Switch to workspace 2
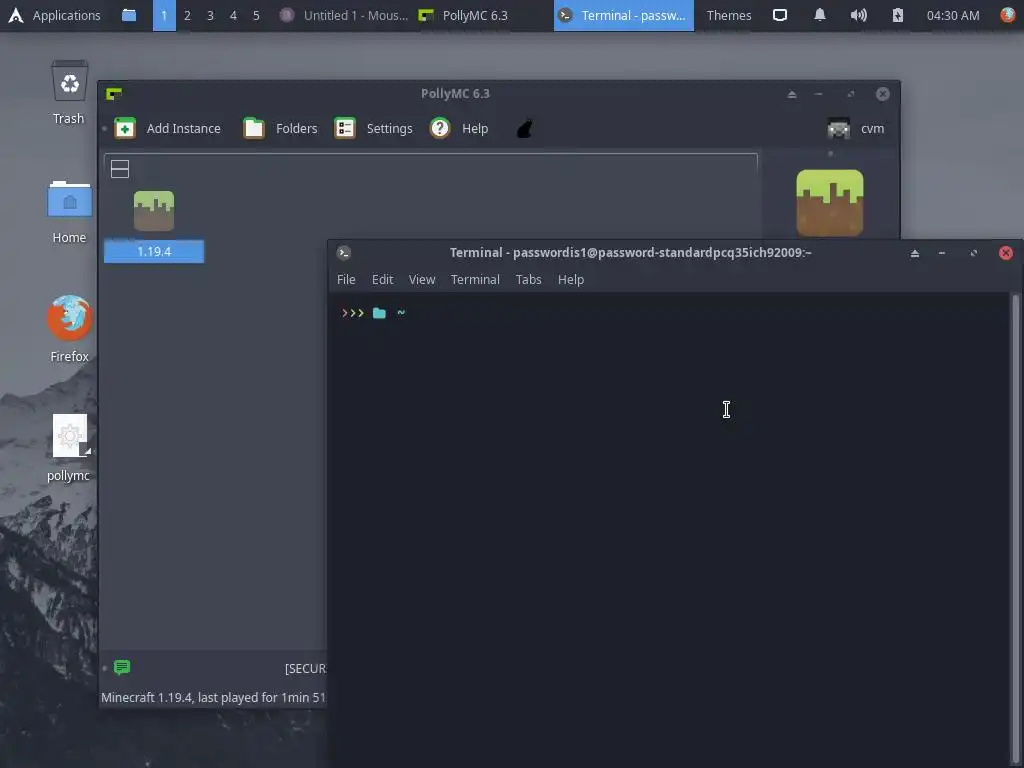1024x768 pixels. [187, 15]
